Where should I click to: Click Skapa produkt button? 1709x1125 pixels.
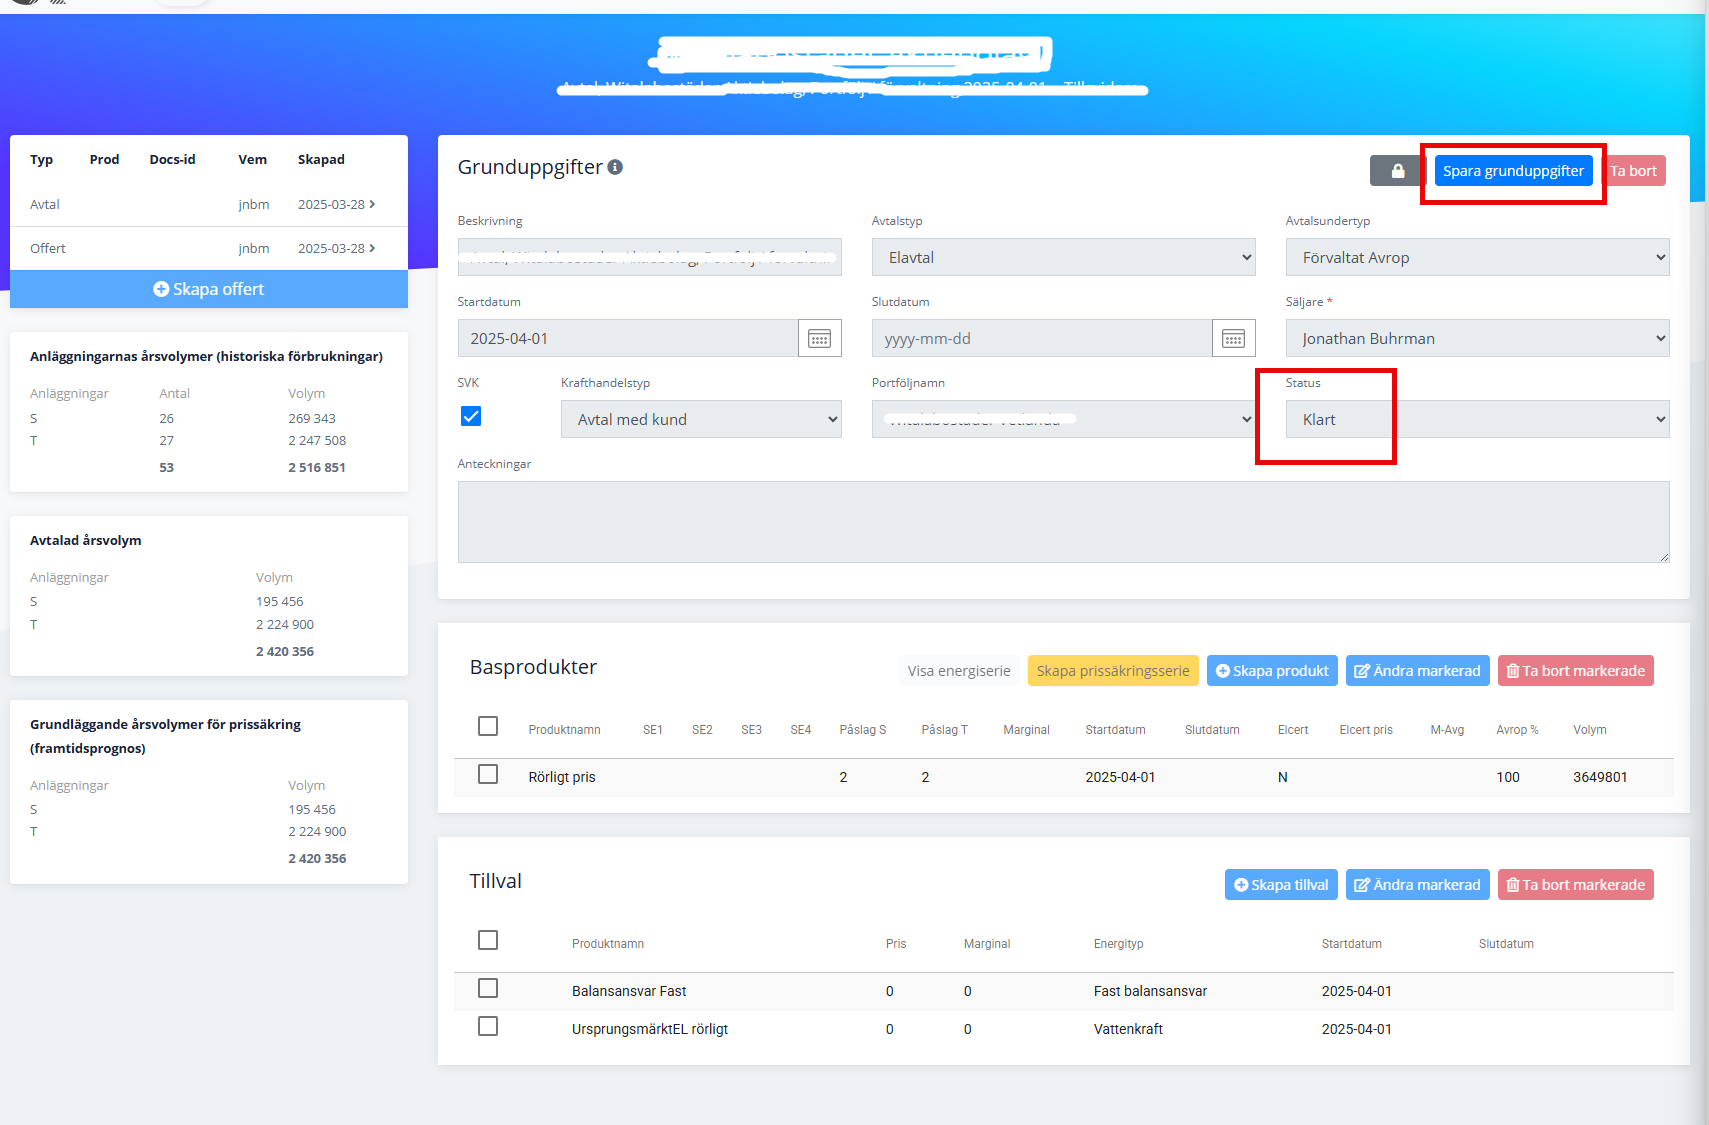pos(1271,671)
